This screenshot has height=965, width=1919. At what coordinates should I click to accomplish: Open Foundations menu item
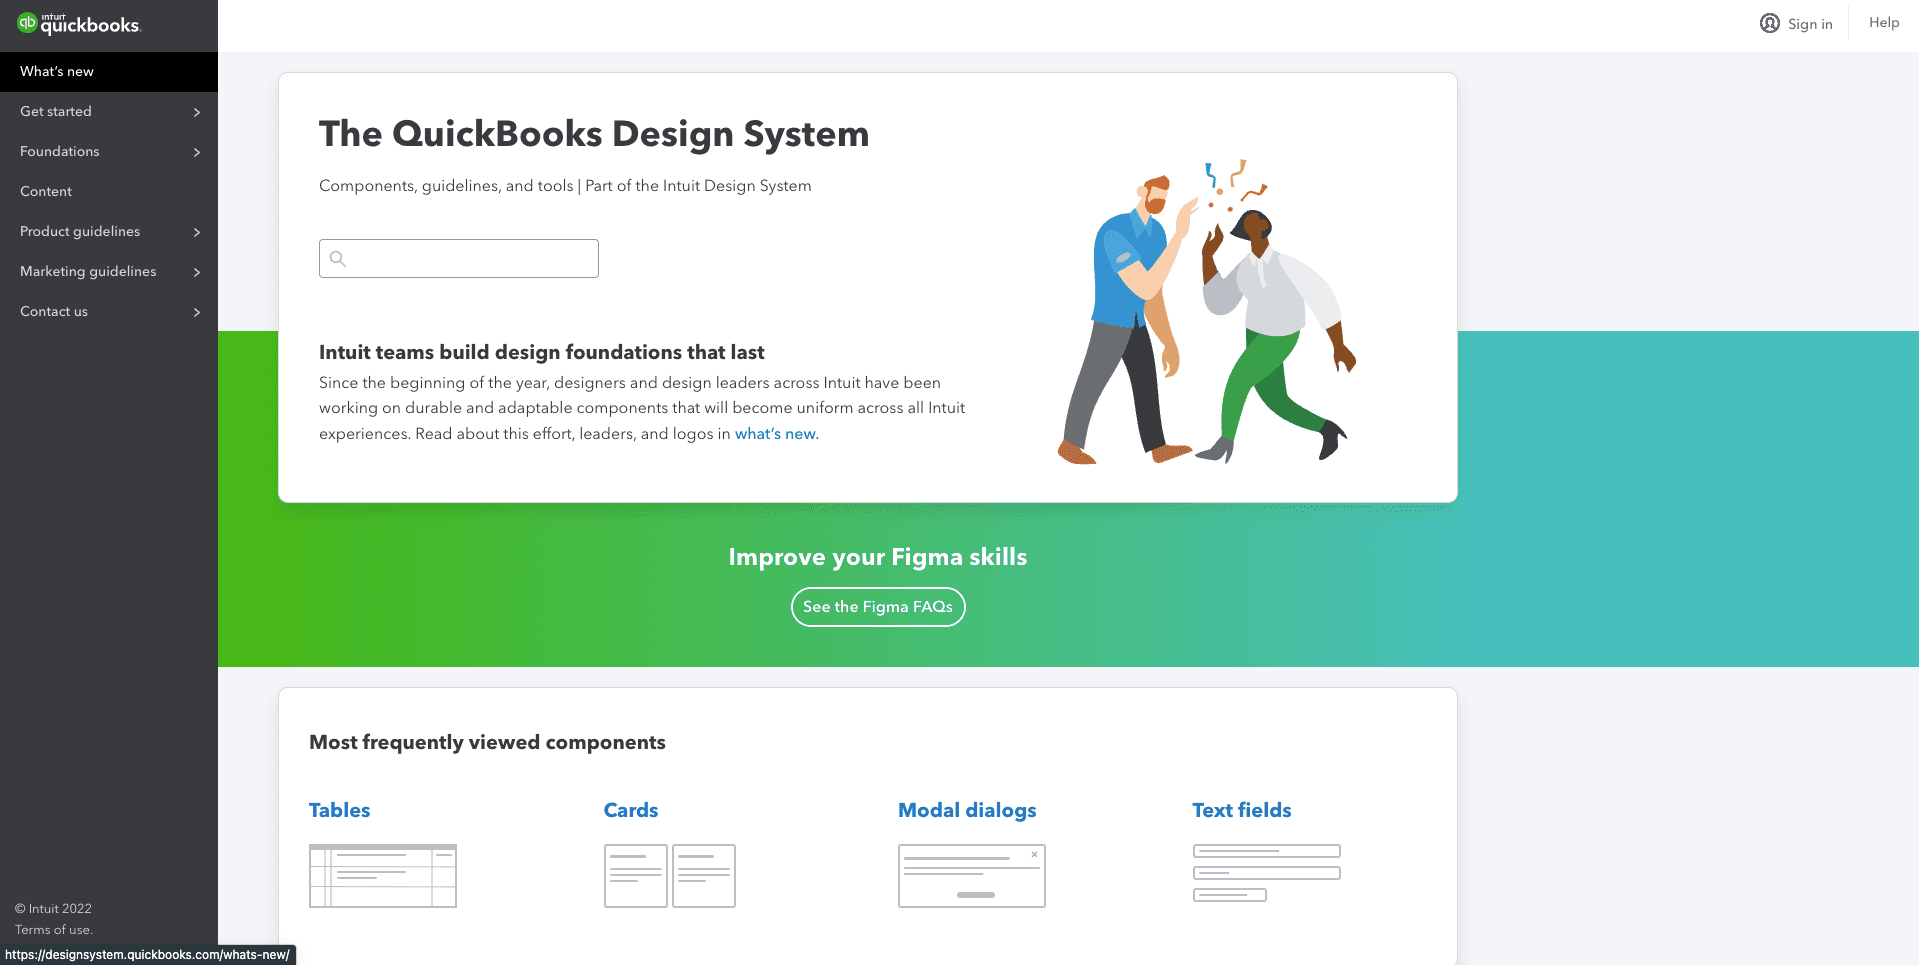click(x=109, y=152)
